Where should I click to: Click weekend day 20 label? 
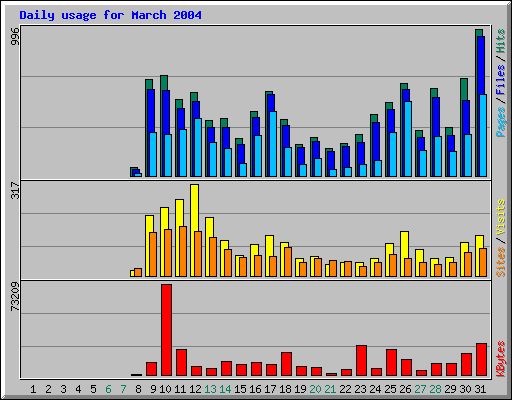(x=315, y=389)
